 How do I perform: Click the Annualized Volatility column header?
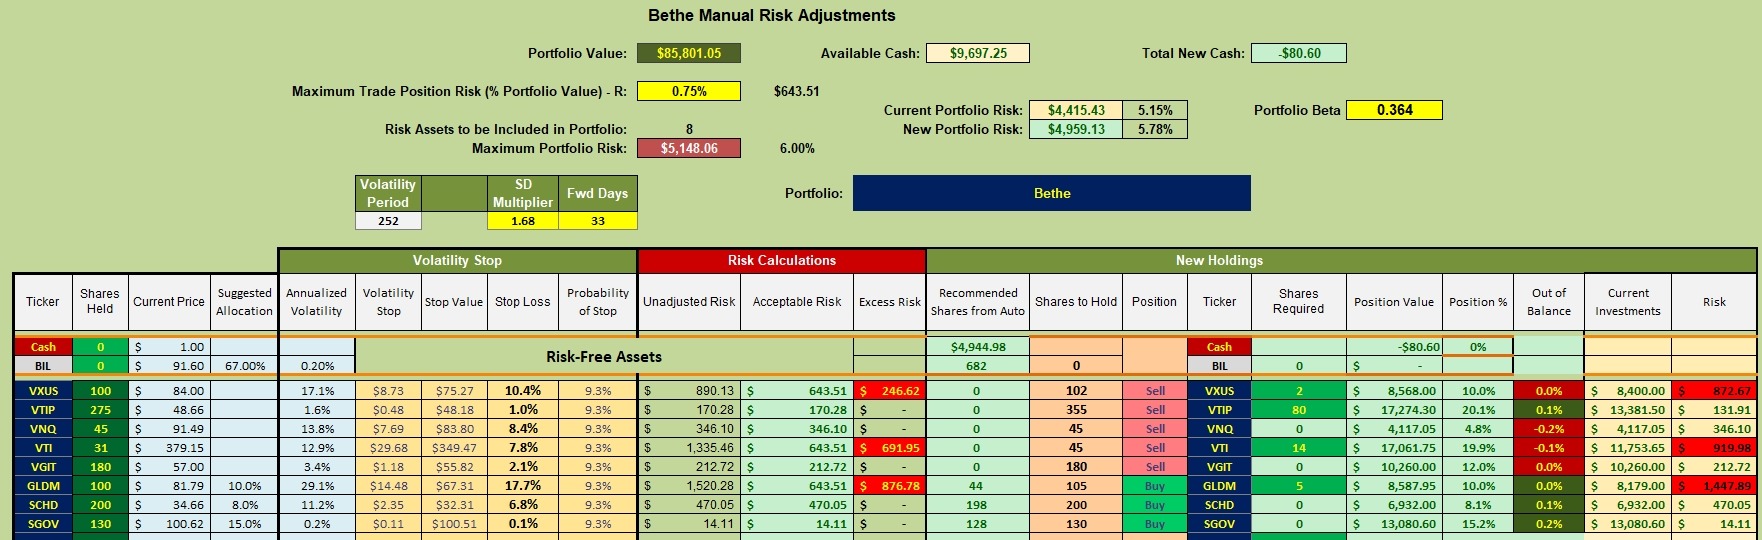(x=316, y=301)
